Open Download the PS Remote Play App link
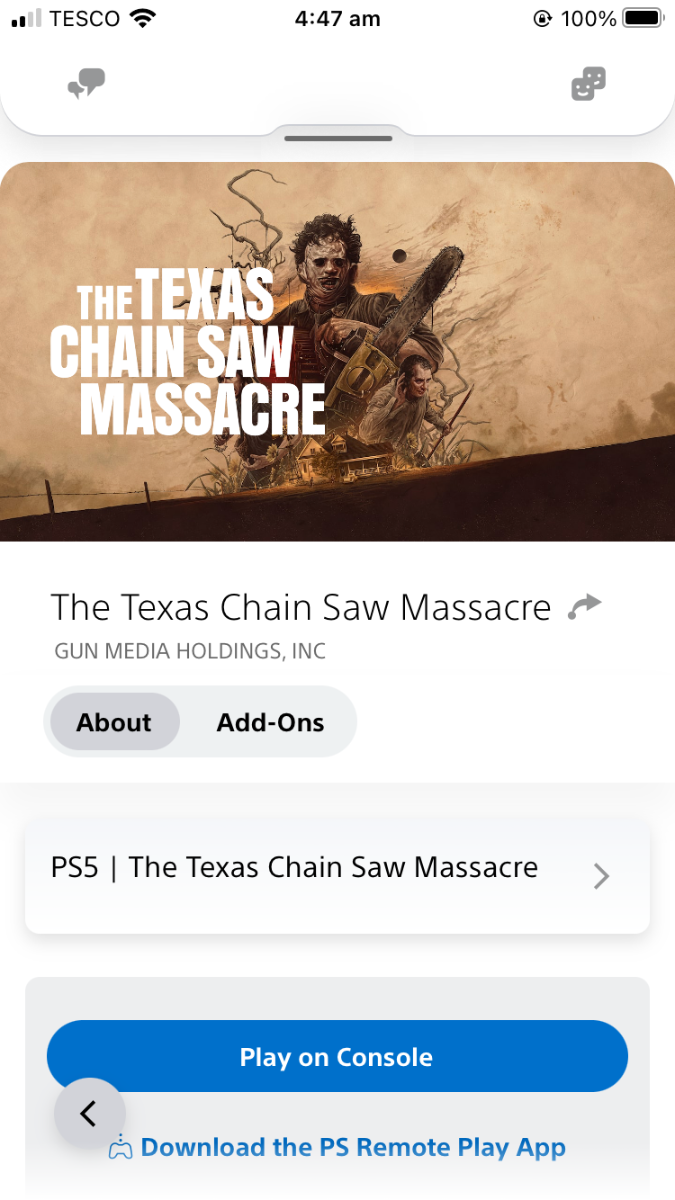 click(x=353, y=1147)
